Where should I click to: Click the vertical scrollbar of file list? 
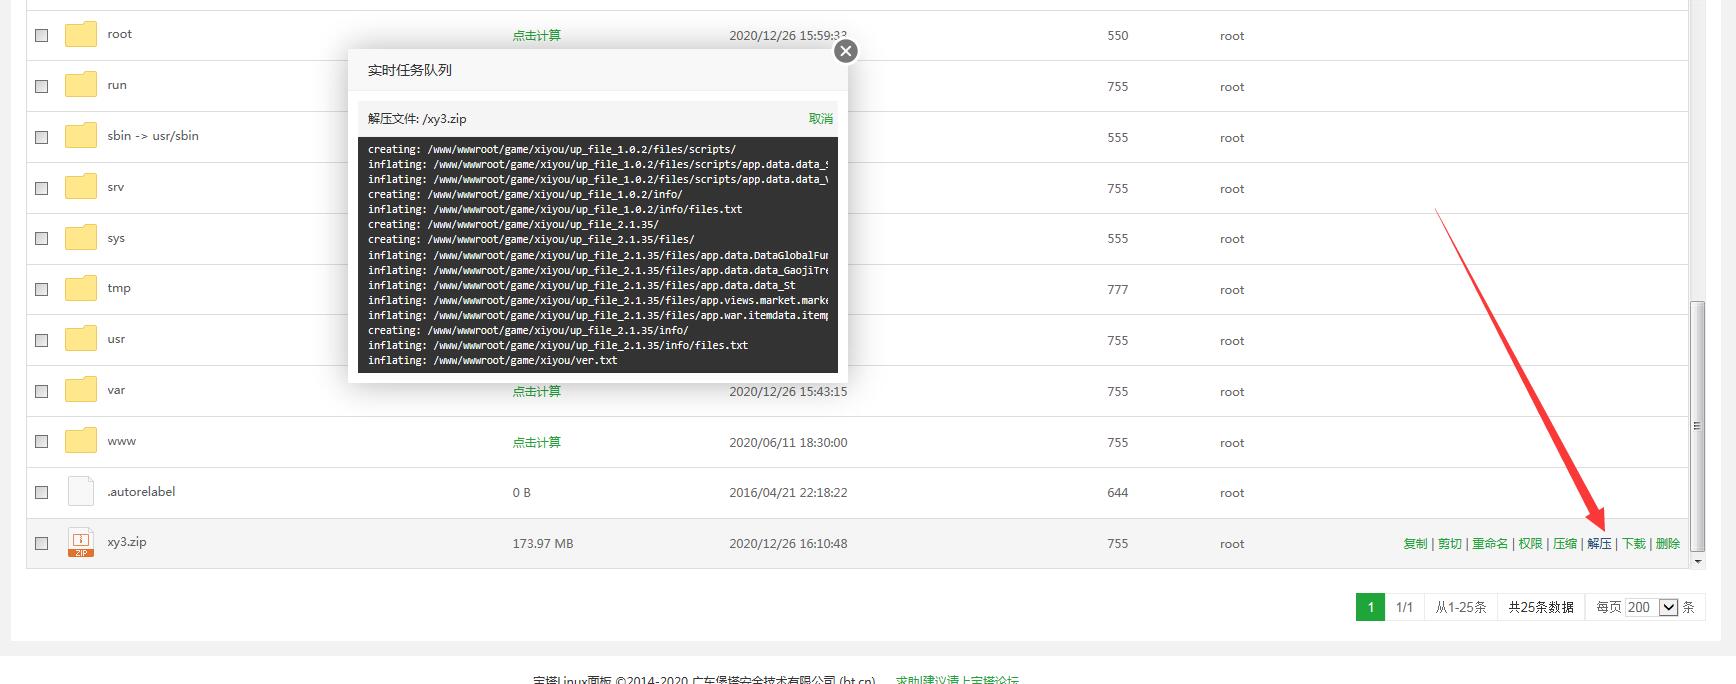[1696, 425]
